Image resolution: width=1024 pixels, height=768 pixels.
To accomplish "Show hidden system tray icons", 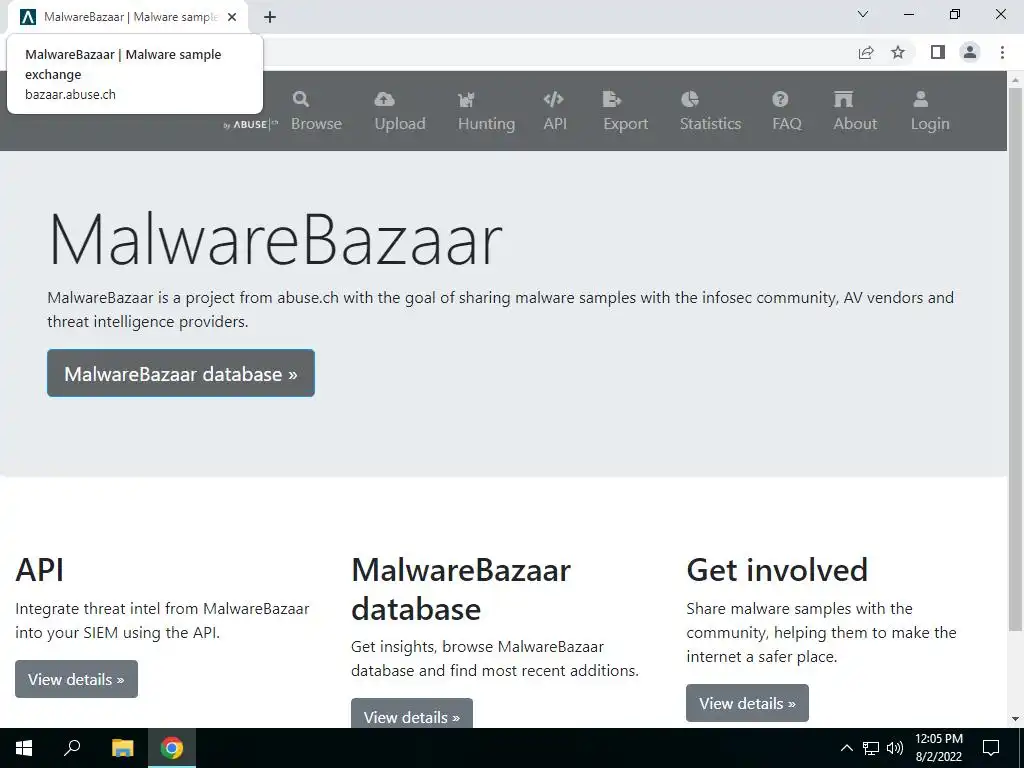I will tap(846, 748).
